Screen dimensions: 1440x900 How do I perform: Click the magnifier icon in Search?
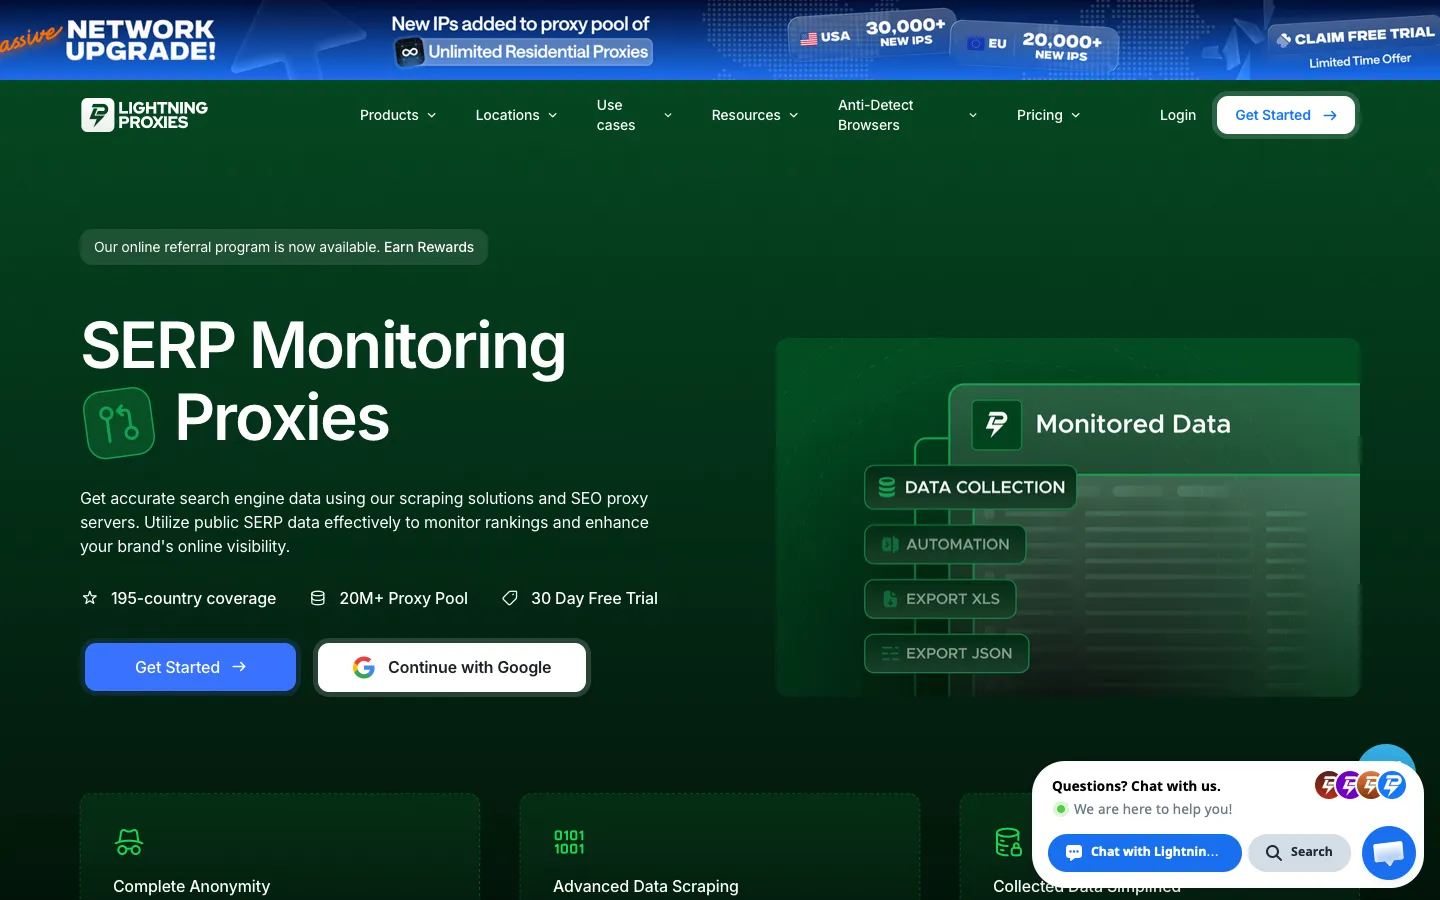(1273, 852)
